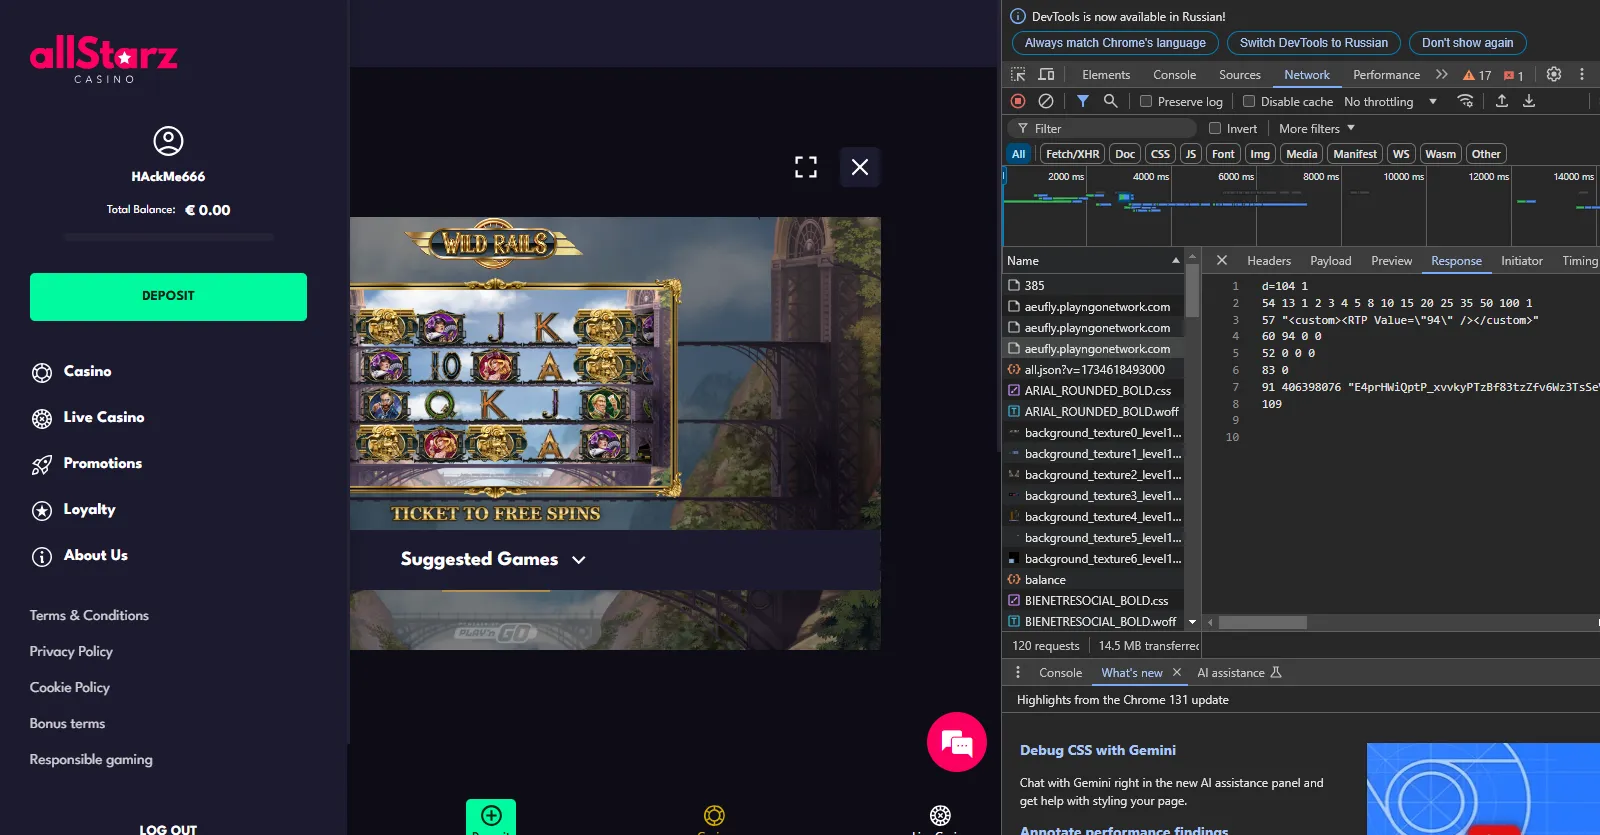Open network search magnifier
The width and height of the screenshot is (1600, 835).
click(1111, 101)
